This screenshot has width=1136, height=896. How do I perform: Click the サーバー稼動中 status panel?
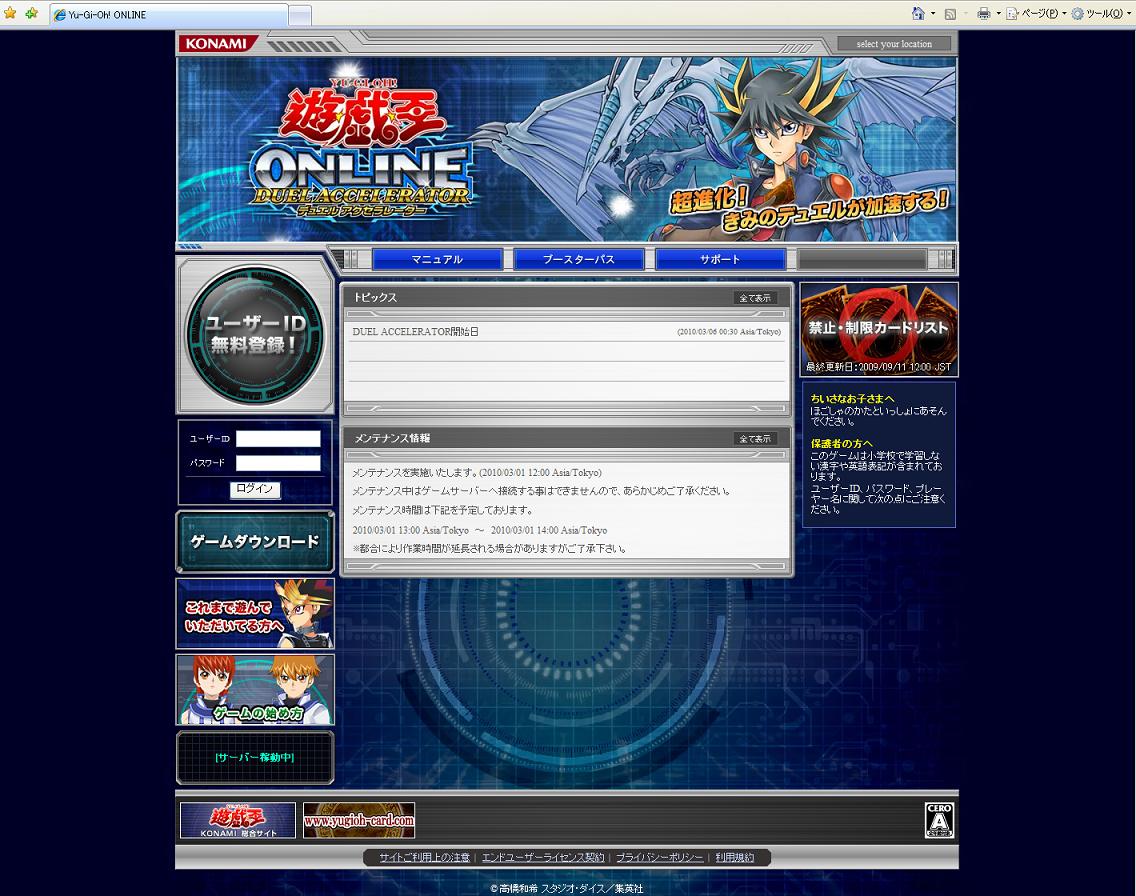point(255,758)
